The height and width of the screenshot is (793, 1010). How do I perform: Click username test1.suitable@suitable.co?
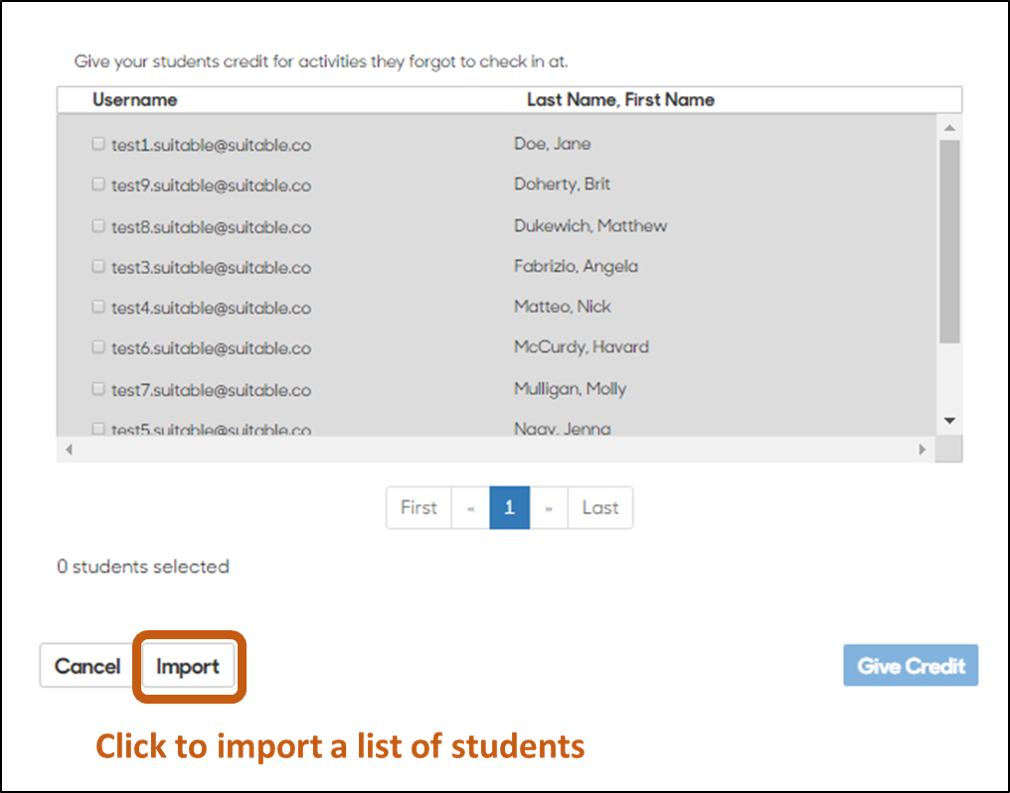coord(211,146)
